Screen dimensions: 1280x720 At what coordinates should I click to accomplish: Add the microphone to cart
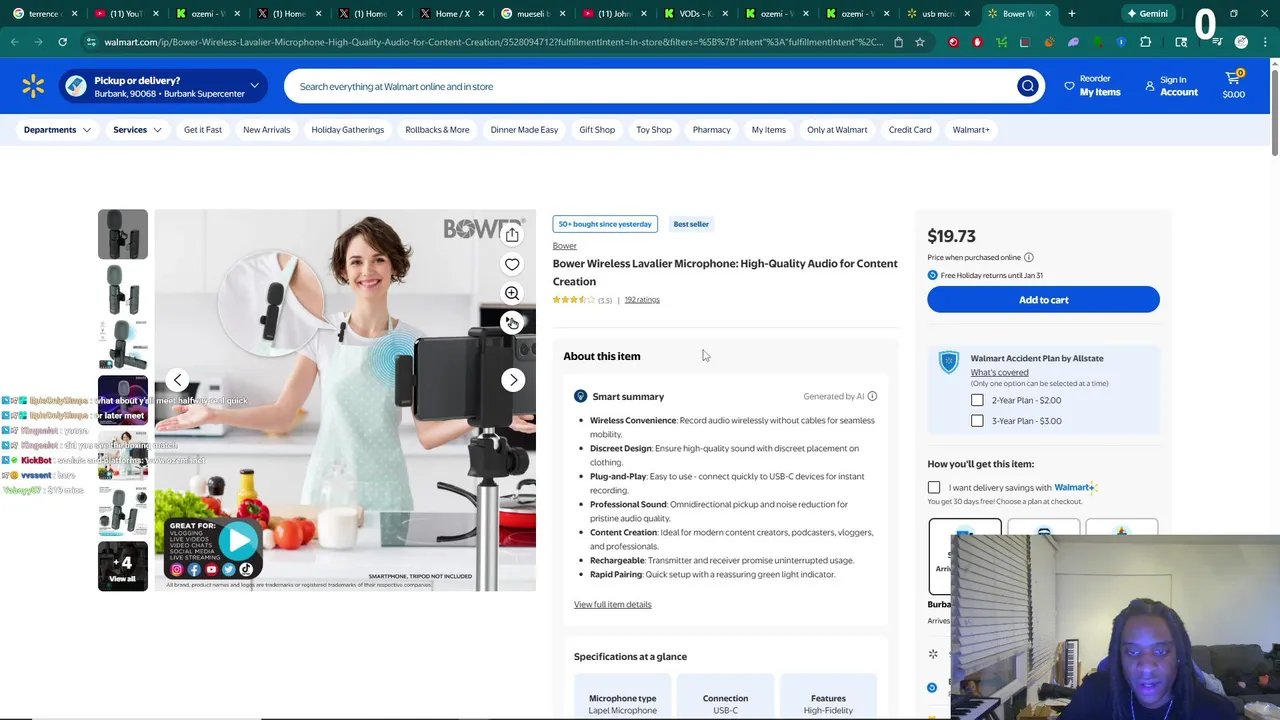[1043, 300]
